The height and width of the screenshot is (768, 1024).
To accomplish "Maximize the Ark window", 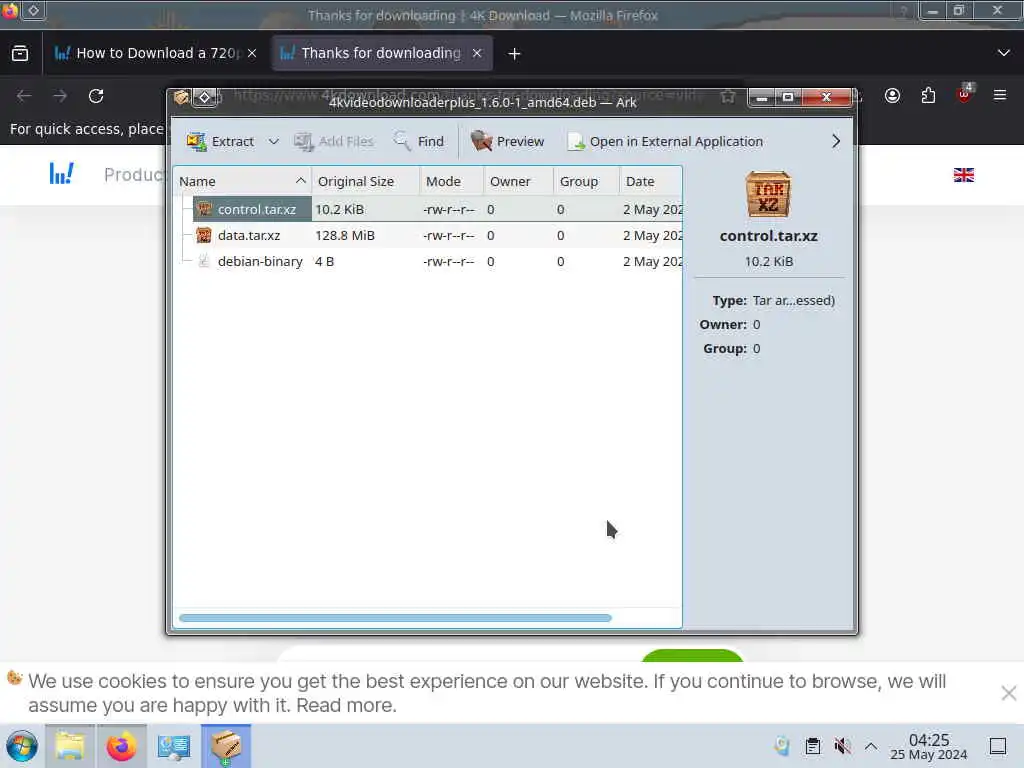I will tap(788, 97).
